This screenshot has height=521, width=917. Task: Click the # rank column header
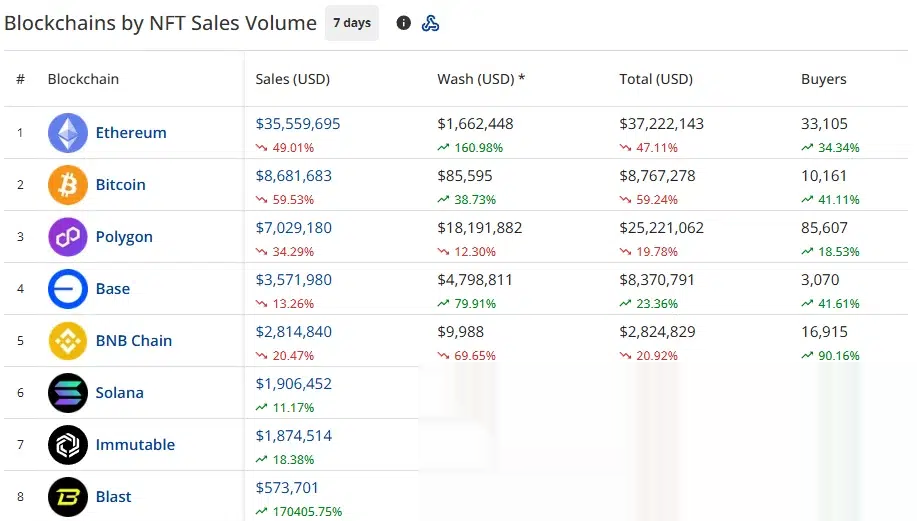pyautogui.click(x=20, y=79)
